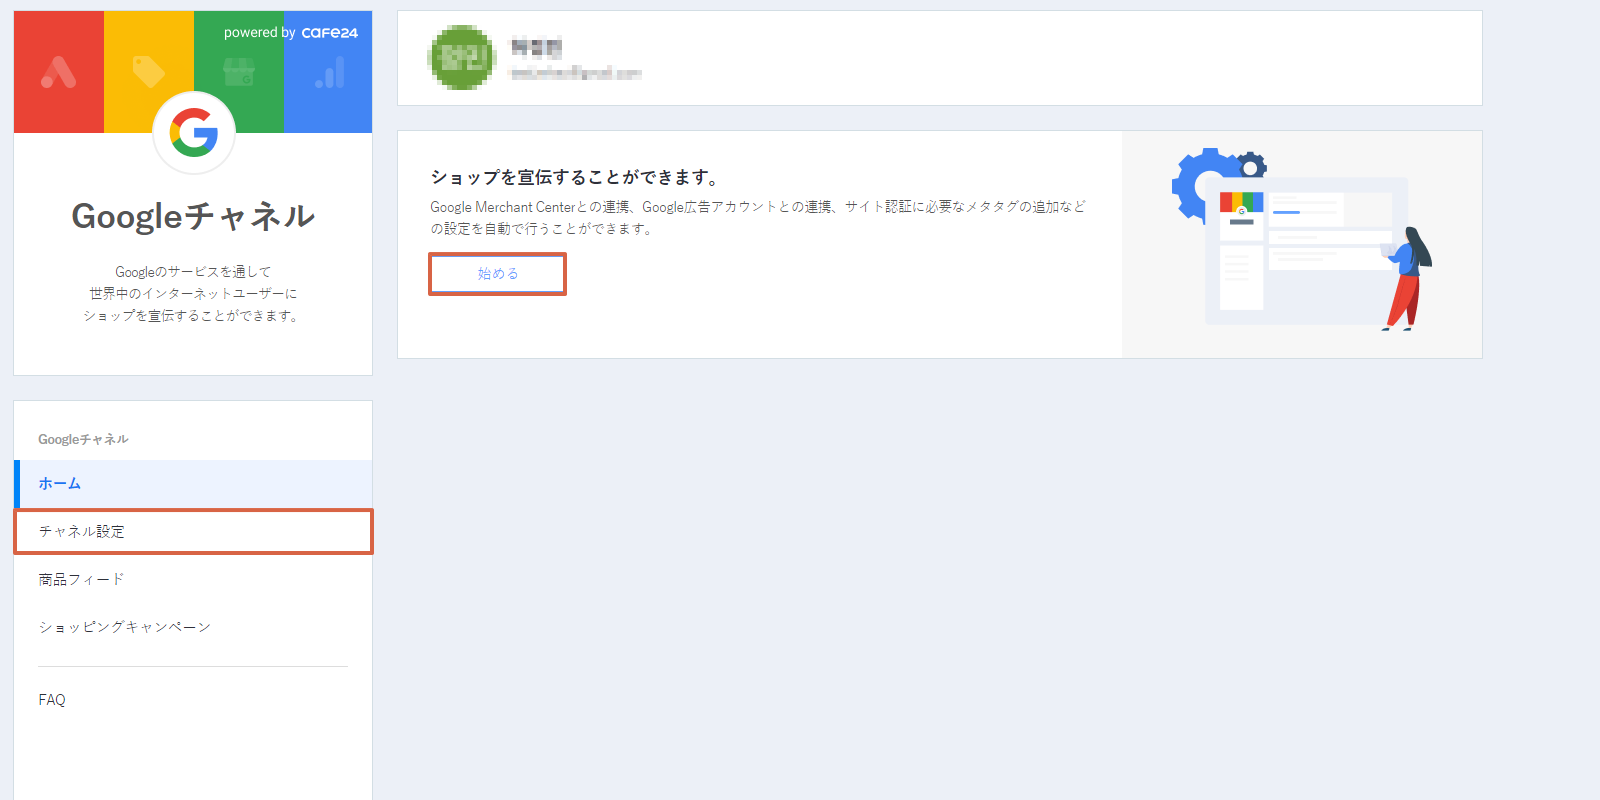Click the green account avatar
The height and width of the screenshot is (800, 1600).
(462, 58)
